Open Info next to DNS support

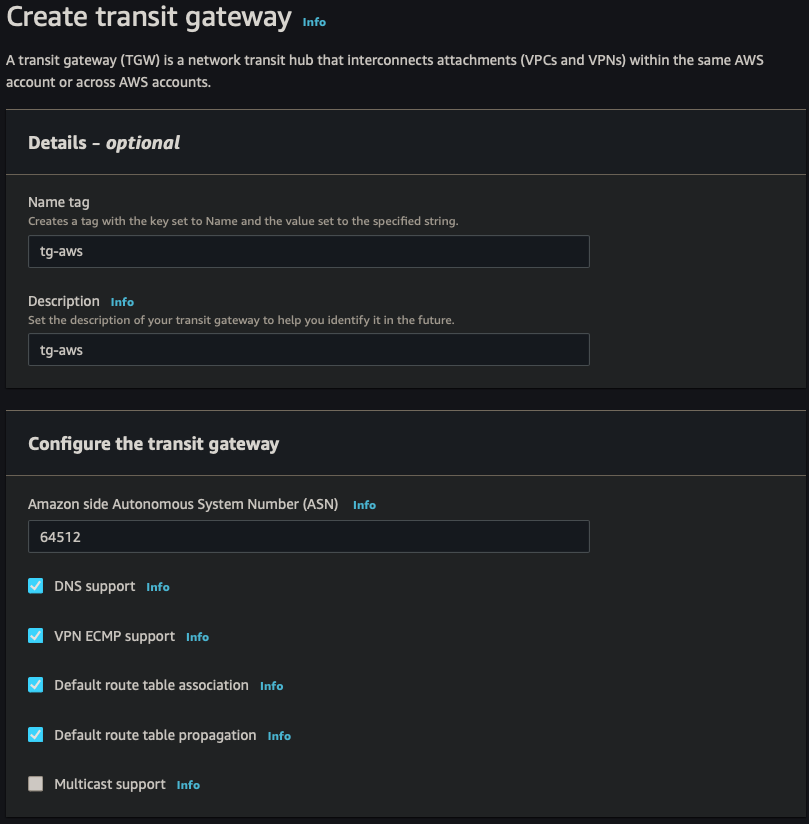pyautogui.click(x=157, y=587)
